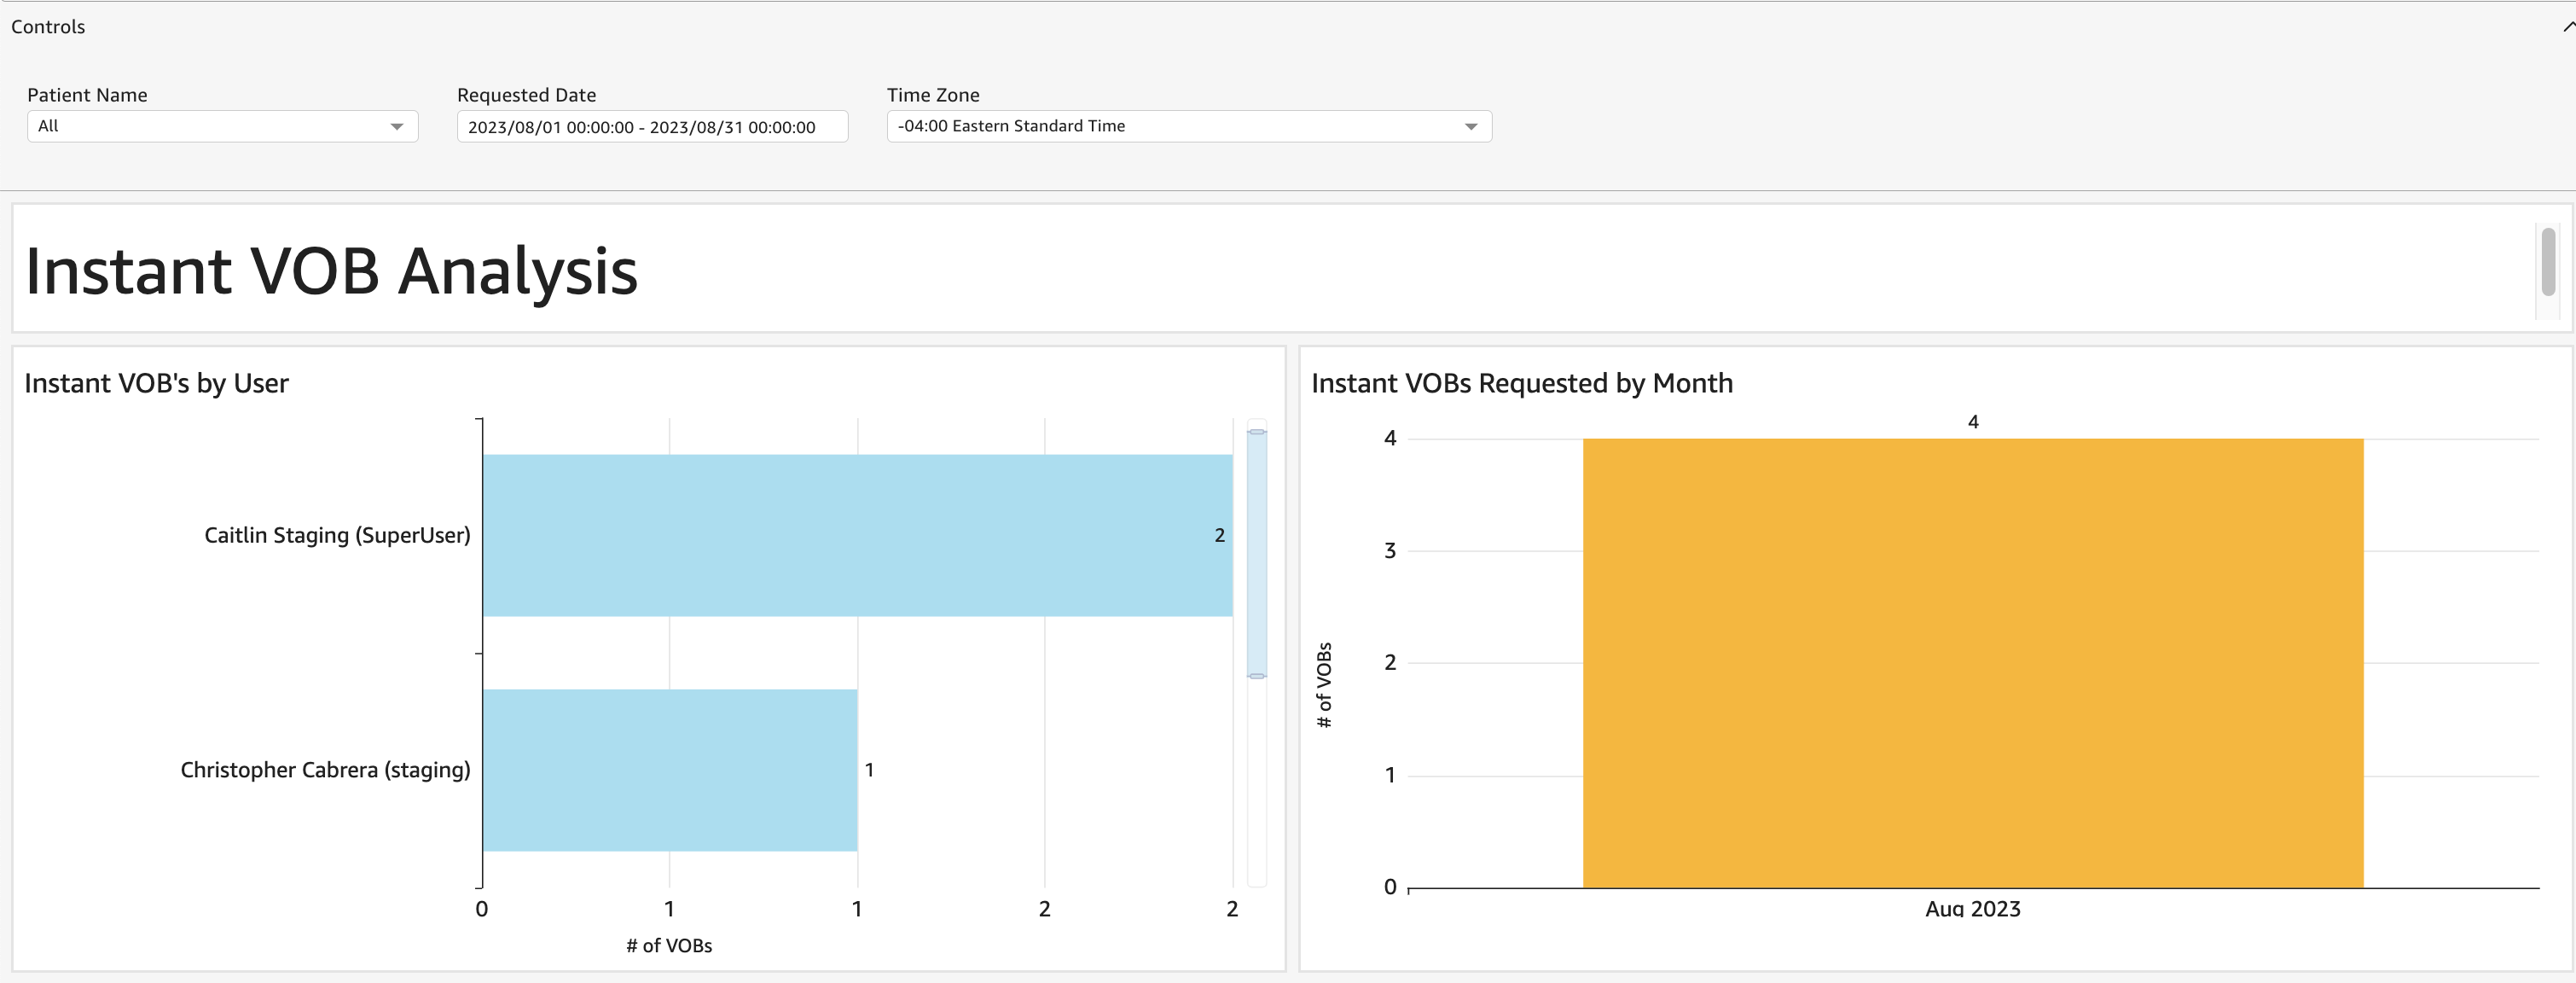The height and width of the screenshot is (983, 2576).
Task: Click the Aug 2023 axis label
Action: coord(1972,909)
